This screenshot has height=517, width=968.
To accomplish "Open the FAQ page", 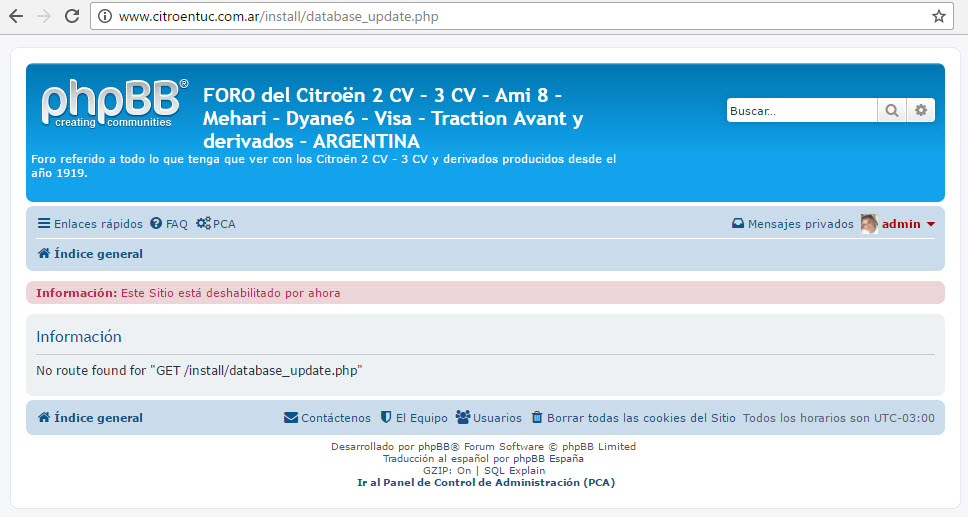I will coord(169,224).
